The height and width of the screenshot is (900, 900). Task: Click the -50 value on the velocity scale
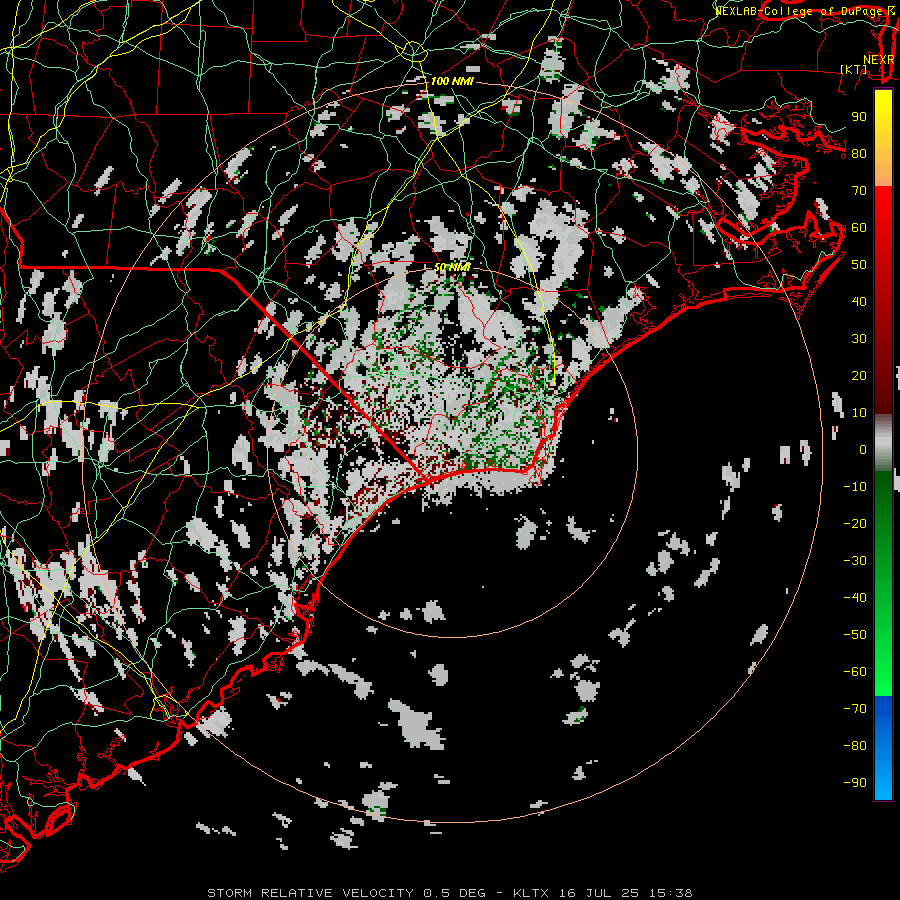click(855, 634)
